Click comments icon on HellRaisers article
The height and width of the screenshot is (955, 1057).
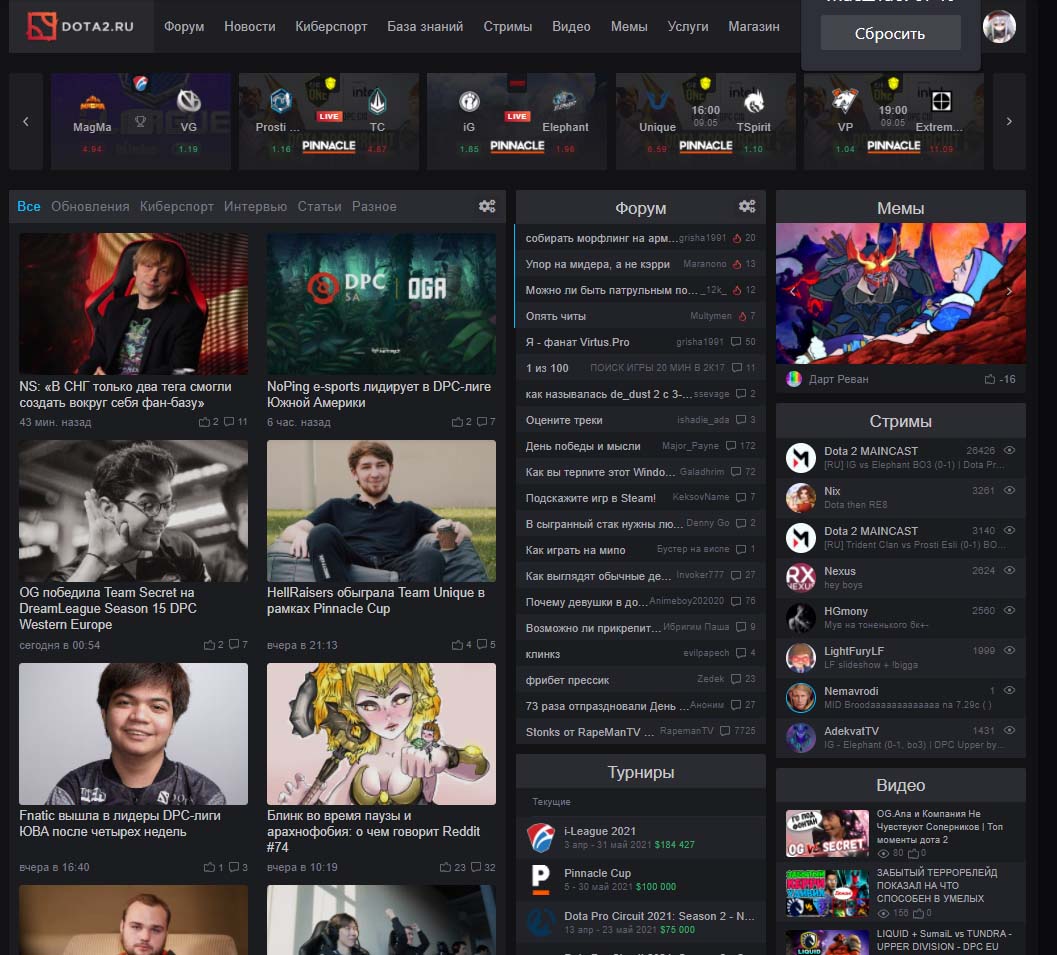[x=482, y=645]
